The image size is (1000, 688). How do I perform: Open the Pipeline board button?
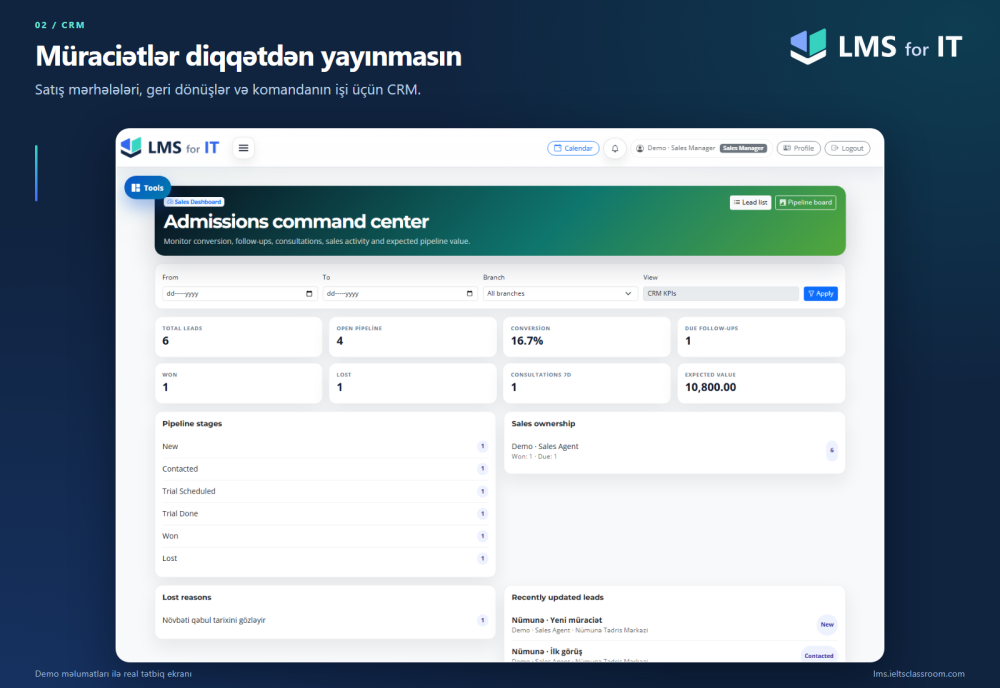(805, 202)
